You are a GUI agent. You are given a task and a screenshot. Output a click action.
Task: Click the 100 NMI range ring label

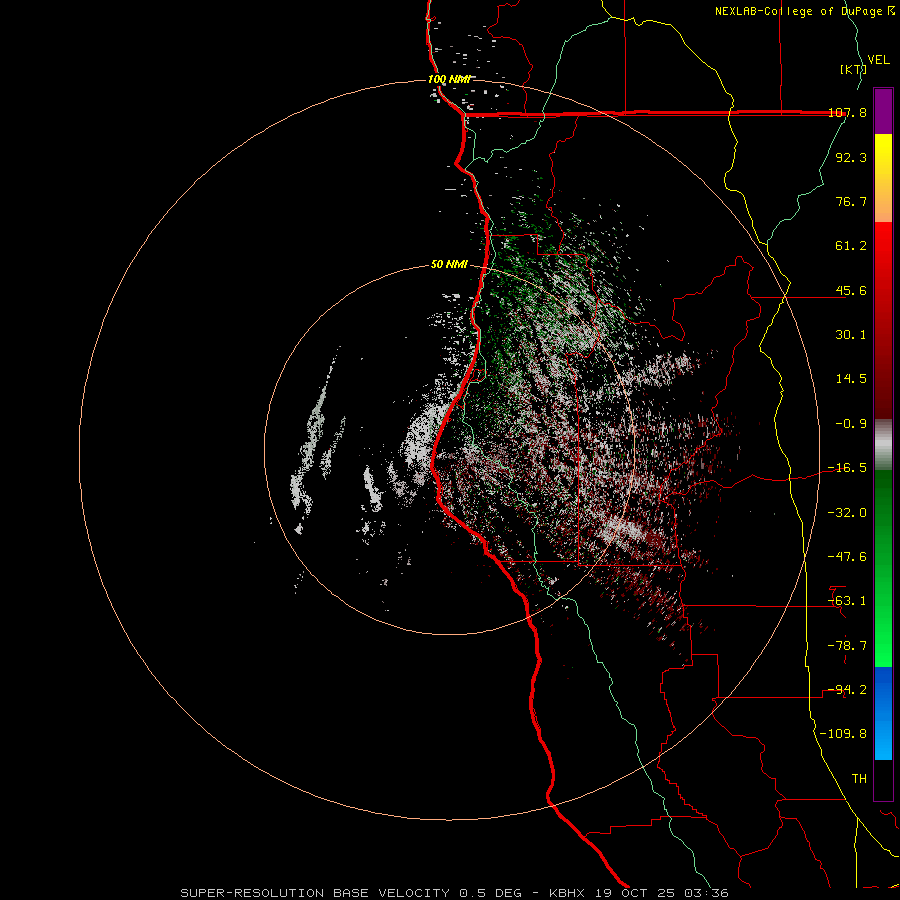tap(449, 79)
